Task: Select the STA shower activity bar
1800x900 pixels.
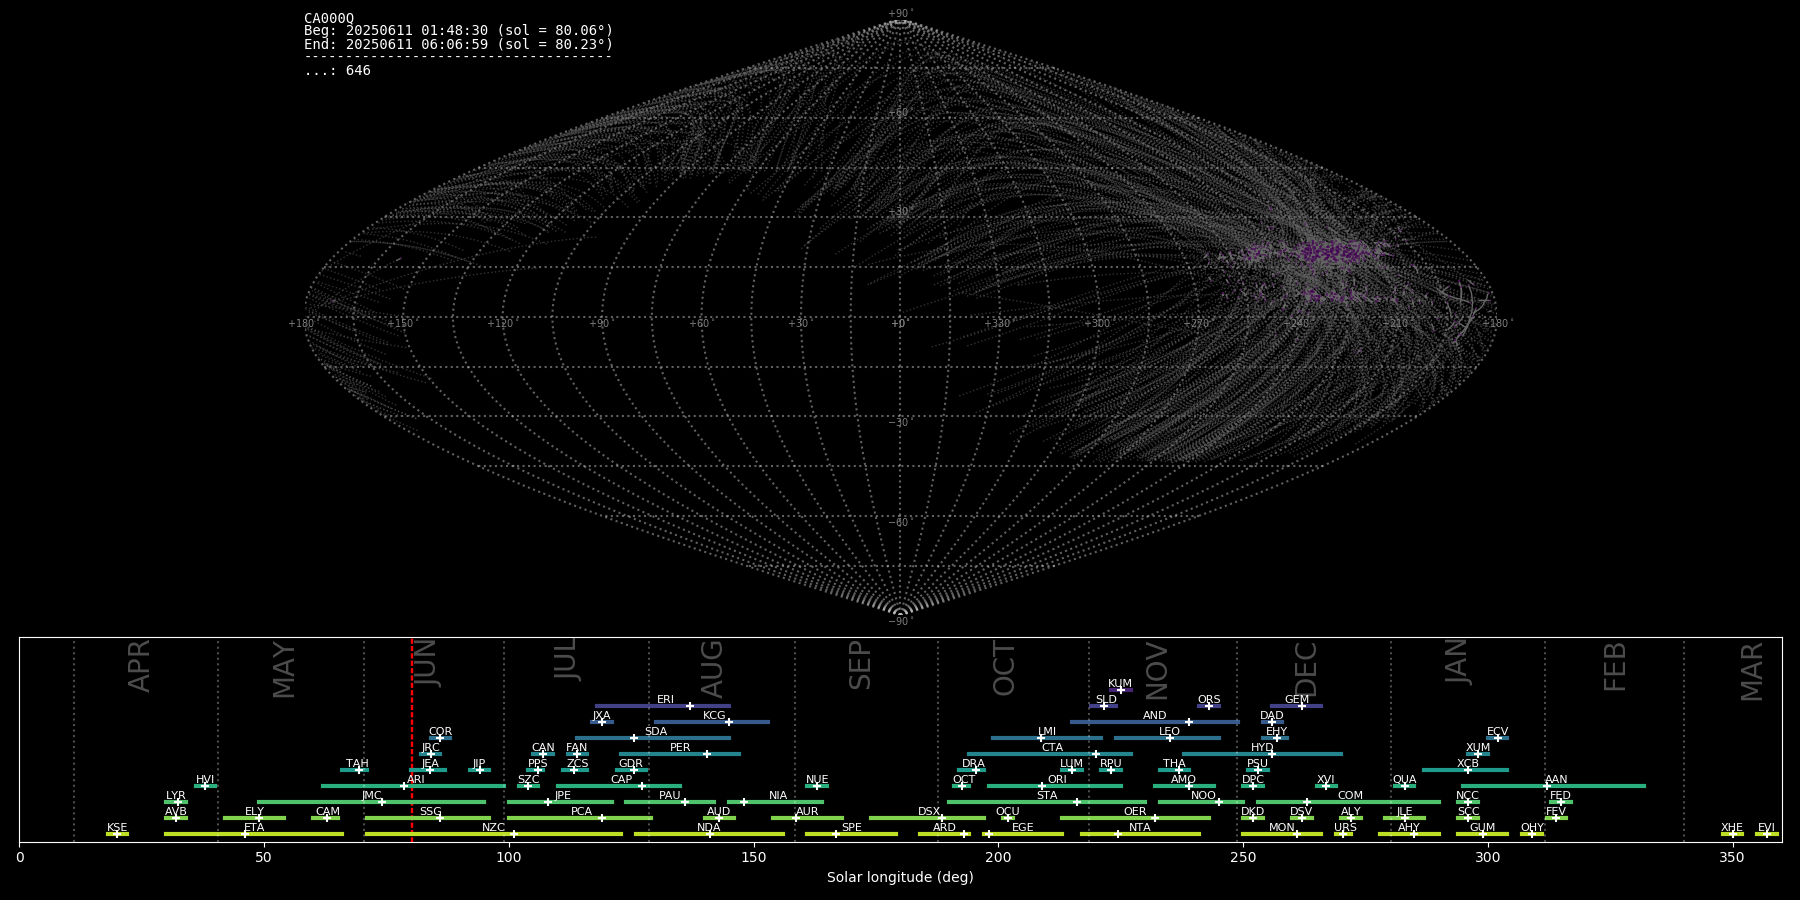Action: 1047,802
